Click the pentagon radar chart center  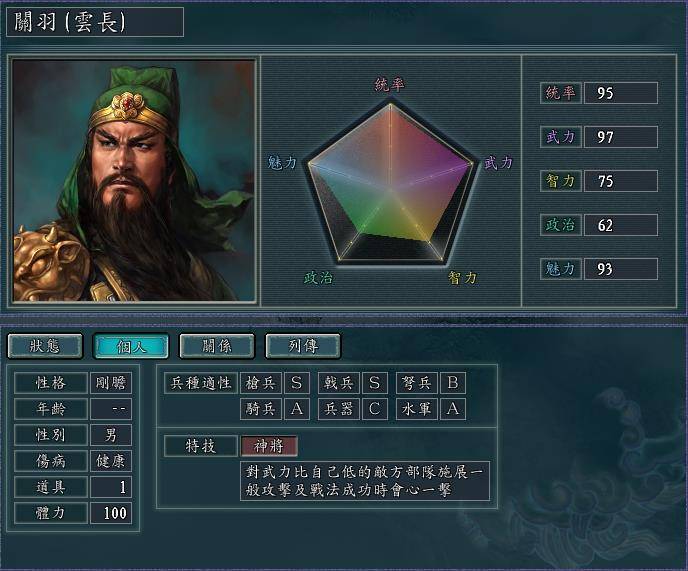390,189
